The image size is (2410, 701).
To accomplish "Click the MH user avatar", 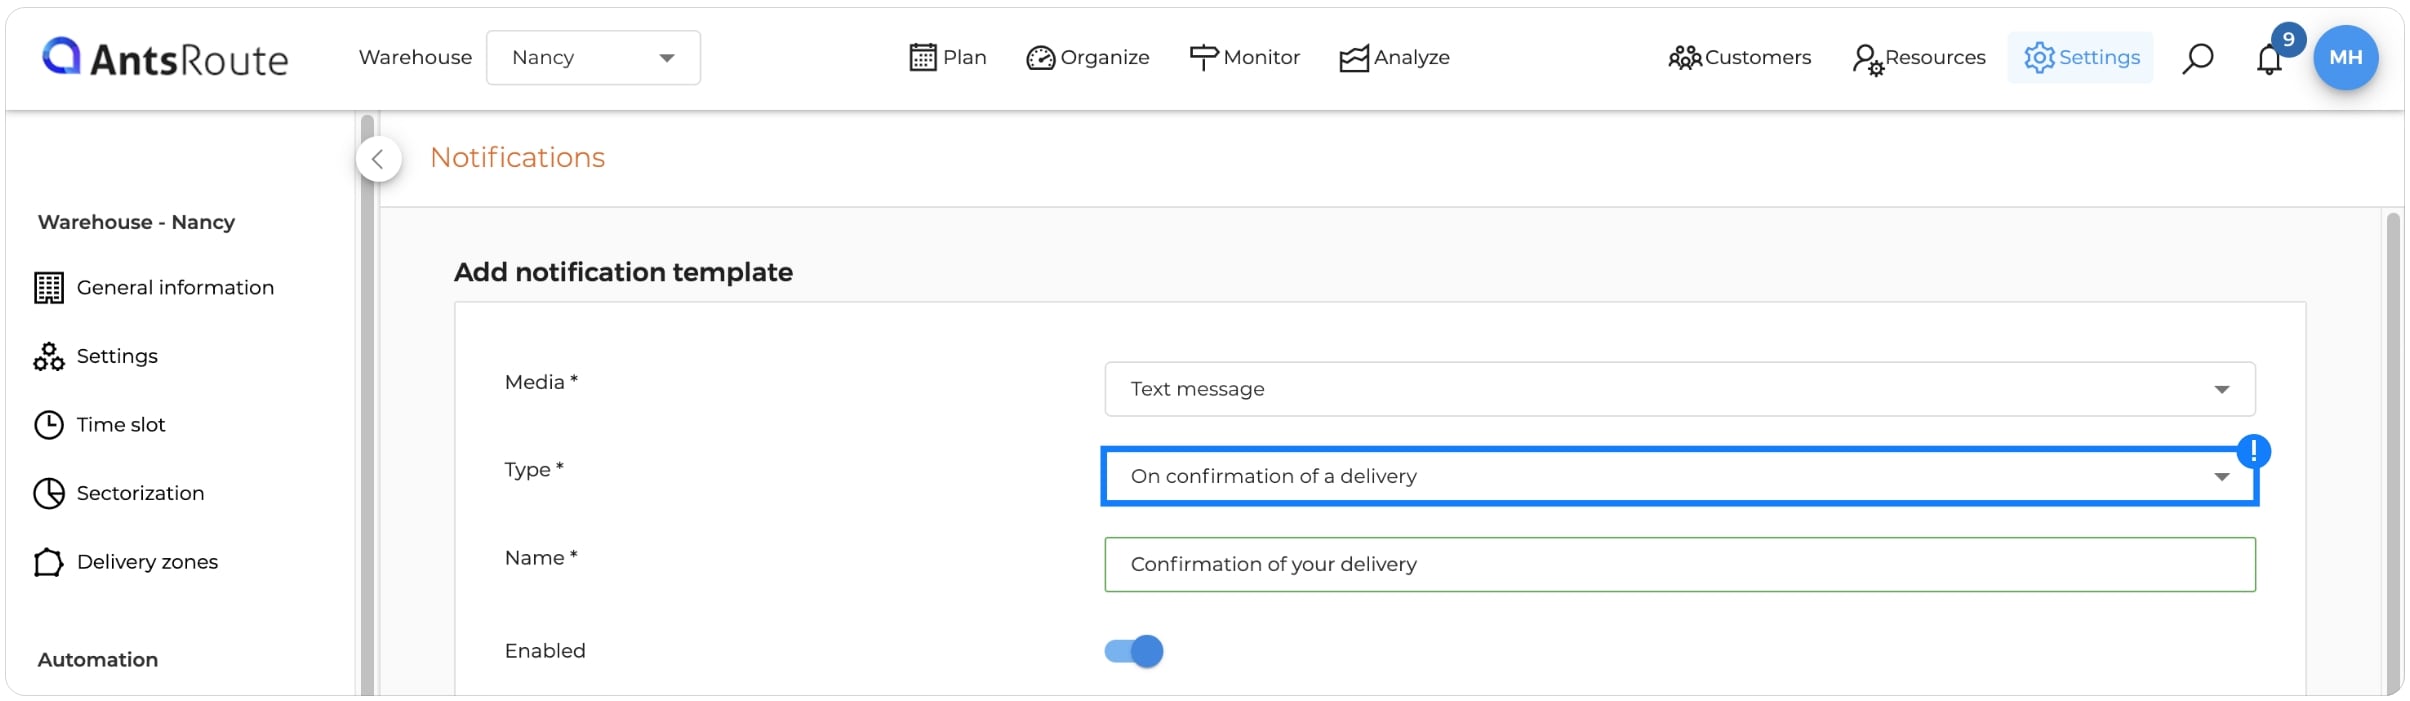I will tap(2345, 57).
